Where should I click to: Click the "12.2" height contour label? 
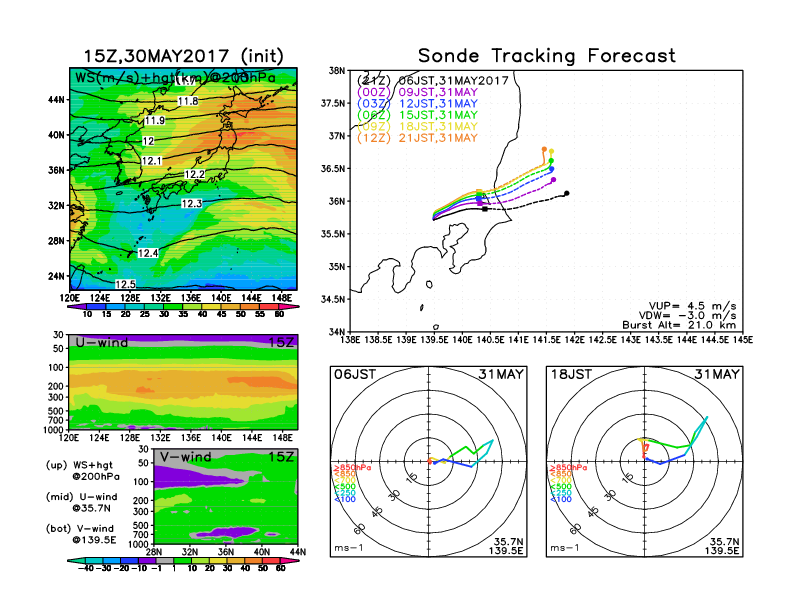(194, 175)
